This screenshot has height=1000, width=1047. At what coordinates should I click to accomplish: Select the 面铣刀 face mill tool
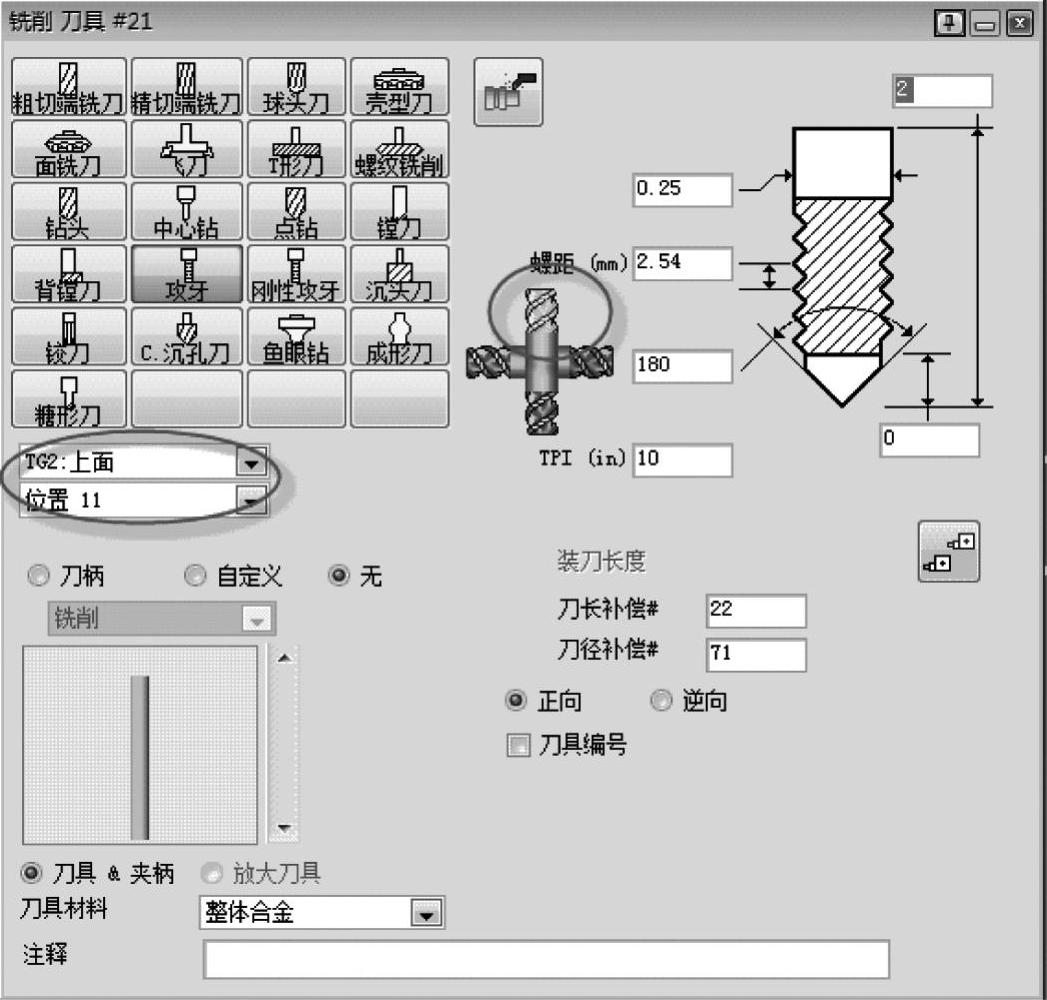point(69,149)
